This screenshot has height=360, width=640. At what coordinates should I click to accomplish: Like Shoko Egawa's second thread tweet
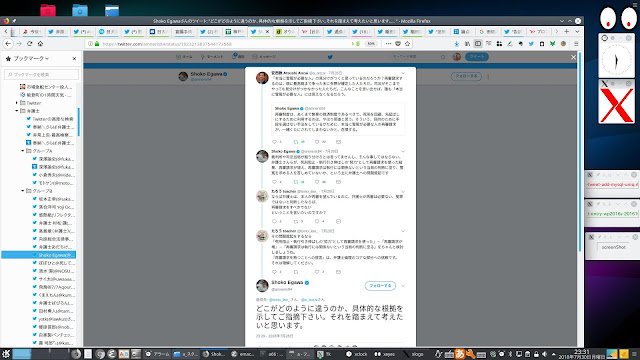click(x=317, y=182)
